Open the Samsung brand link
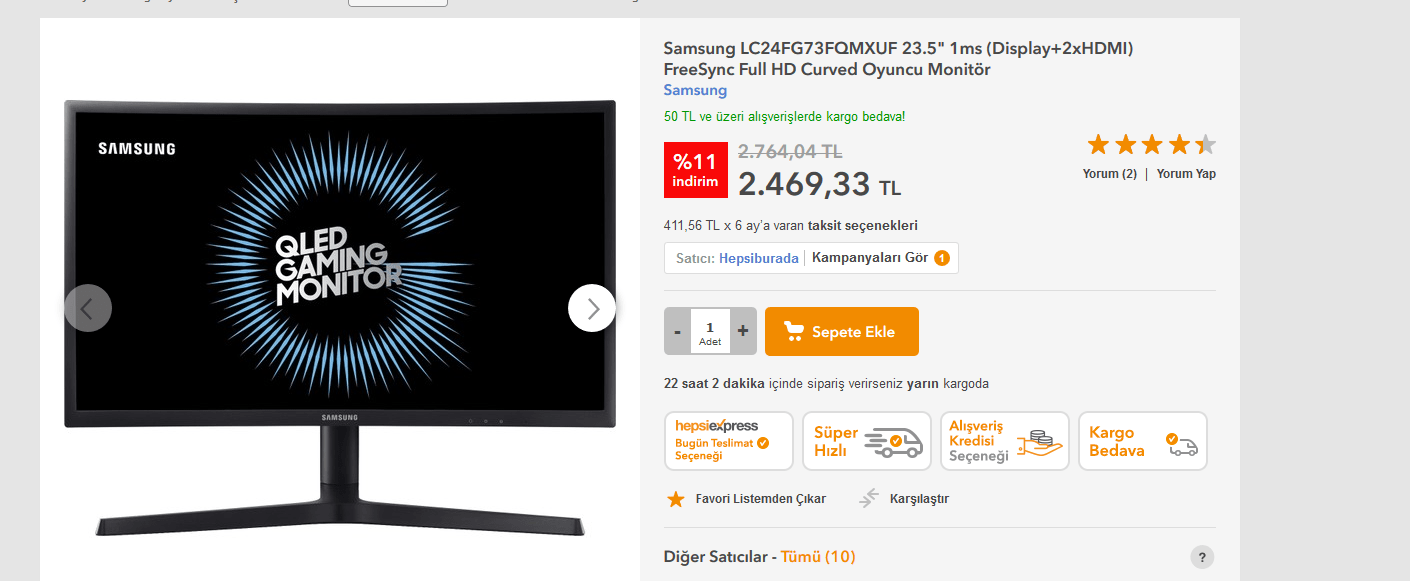This screenshot has height=581, width=1410. click(x=695, y=91)
